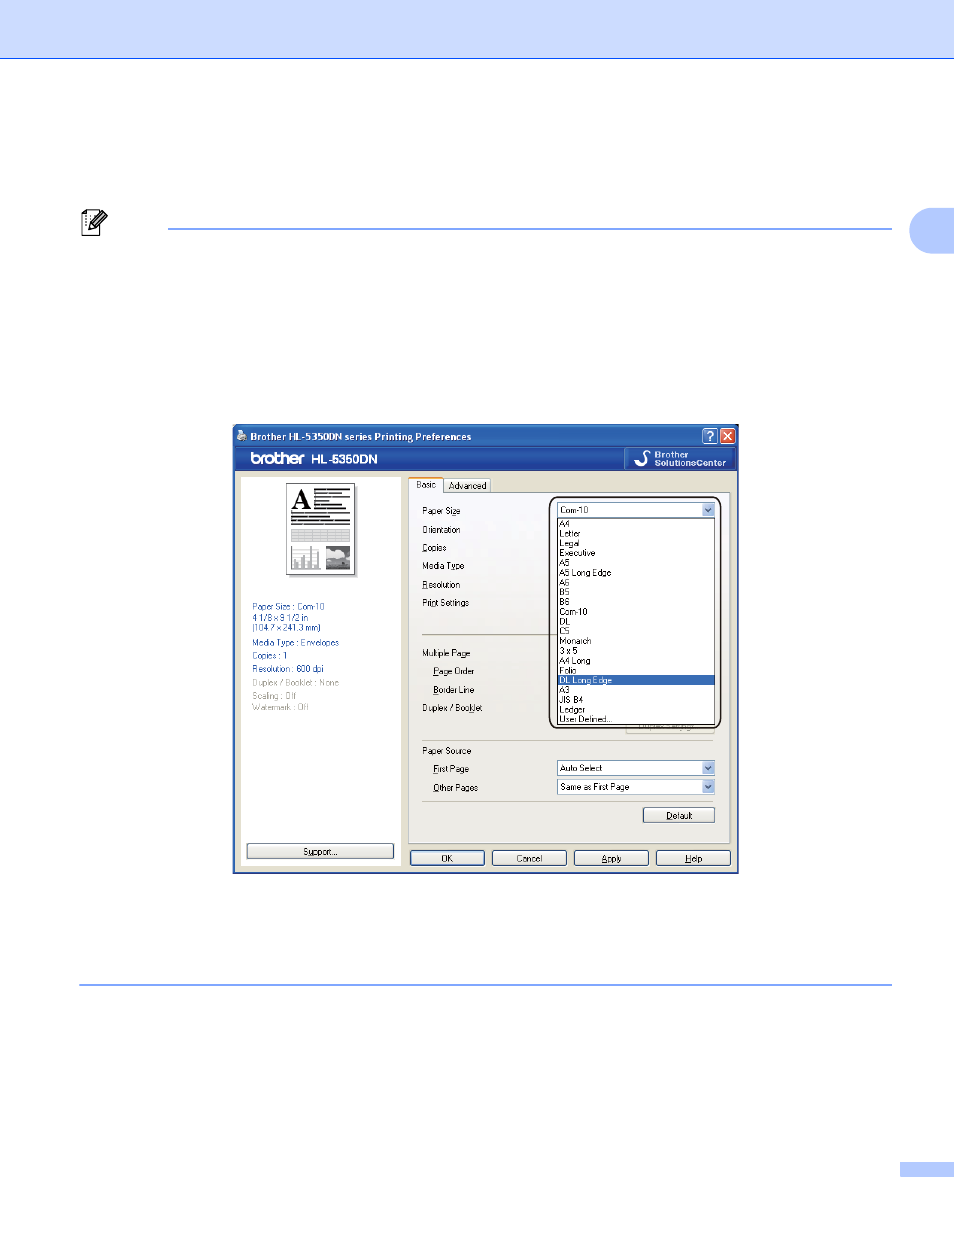The height and width of the screenshot is (1235, 954).
Task: Click the page layout preview thumbnail
Action: click(x=321, y=528)
